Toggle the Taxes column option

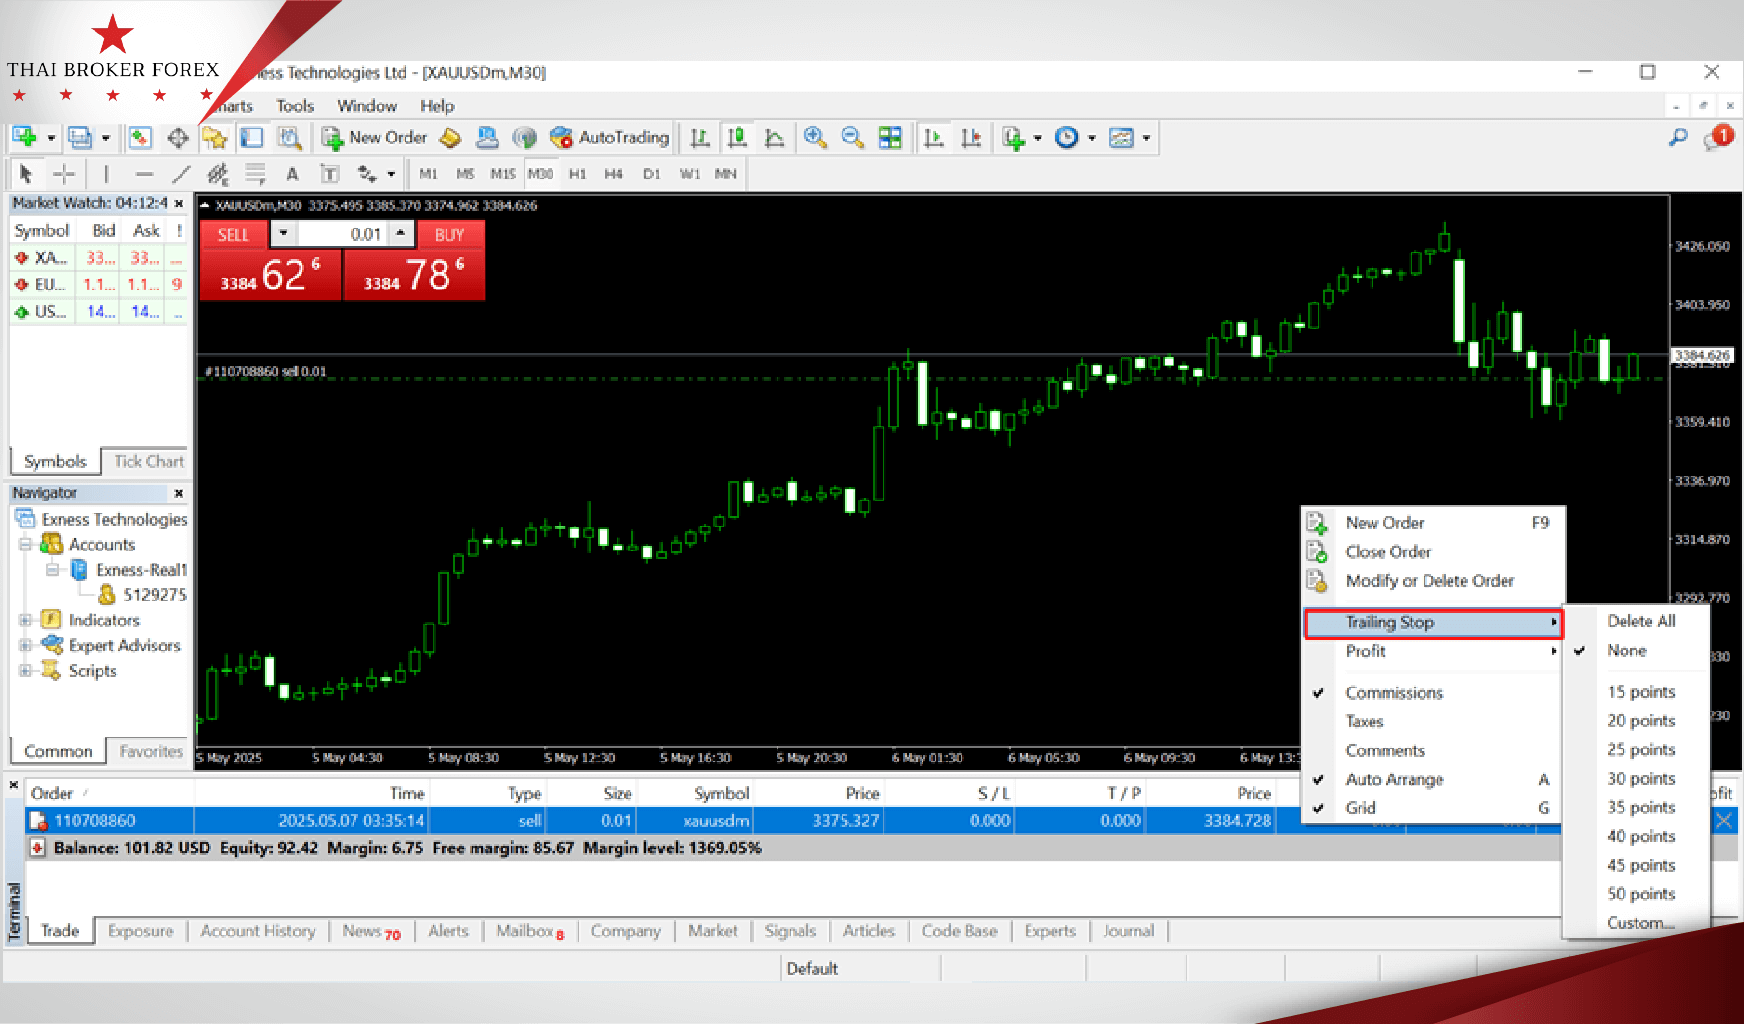click(1433, 721)
